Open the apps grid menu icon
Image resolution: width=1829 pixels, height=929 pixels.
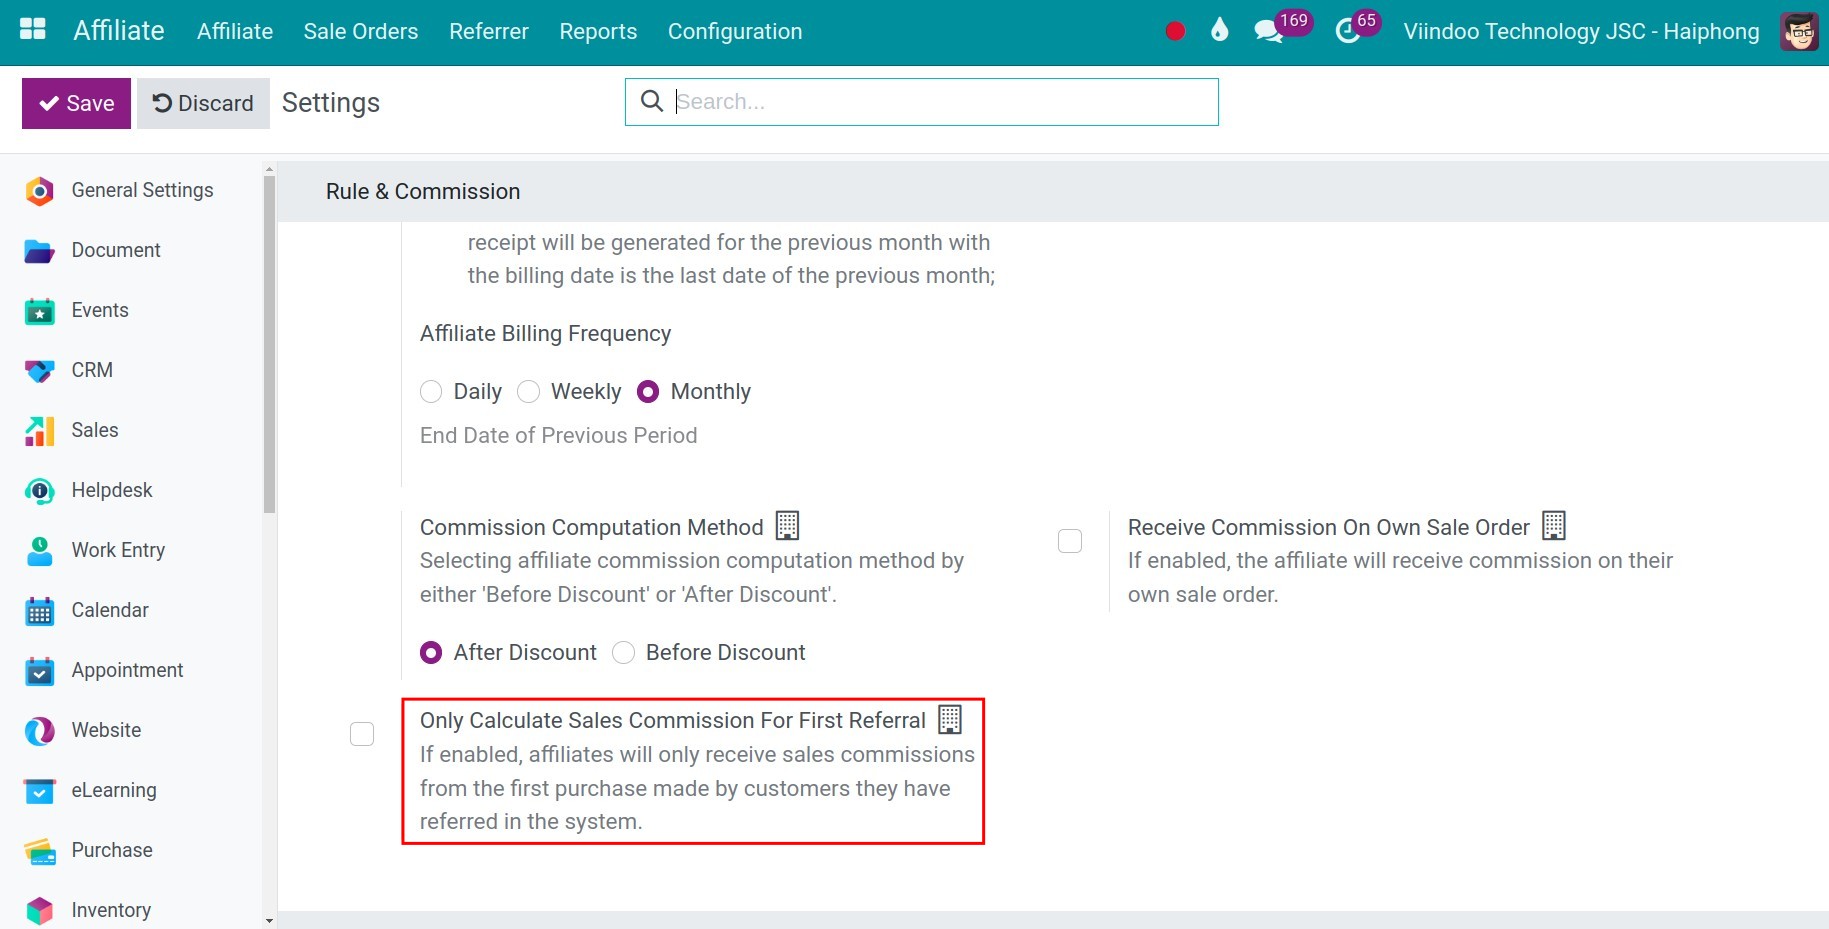[x=33, y=29]
